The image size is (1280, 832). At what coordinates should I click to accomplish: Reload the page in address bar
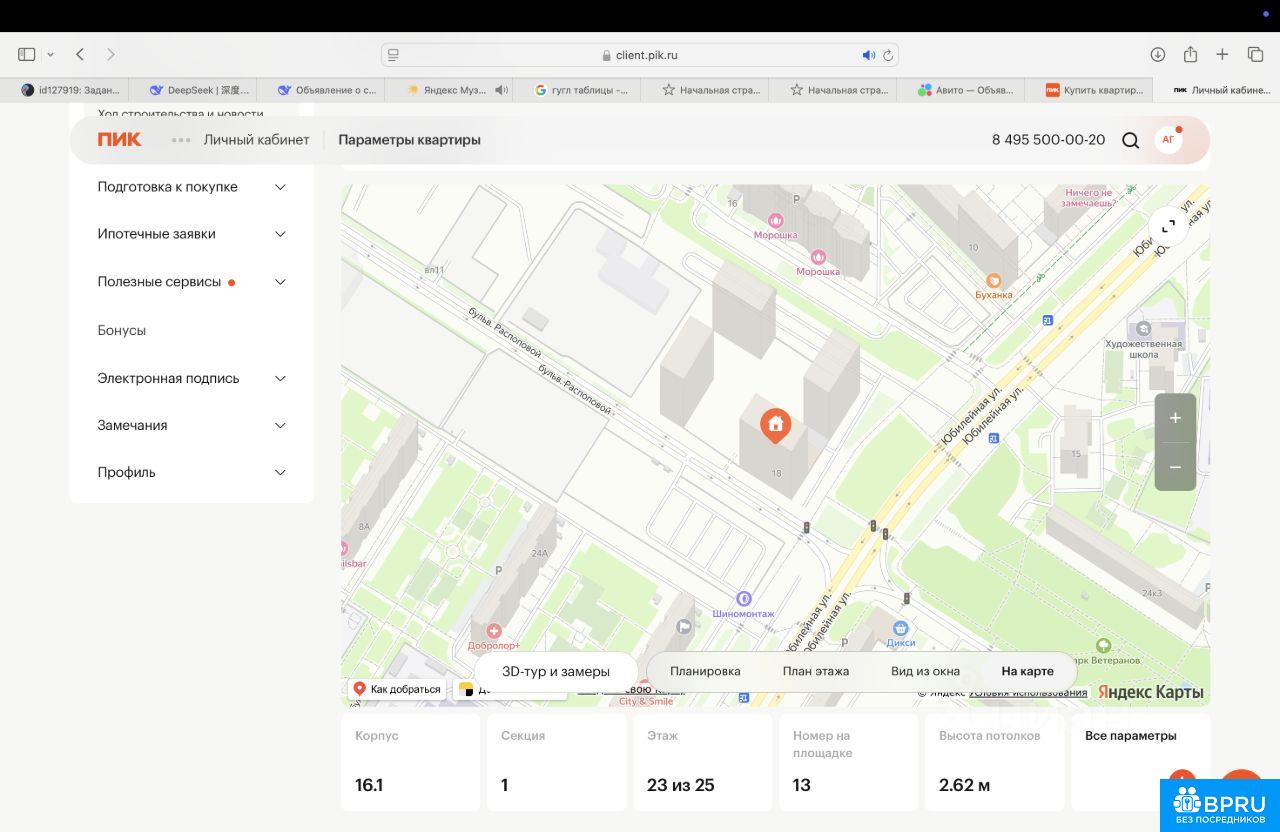tap(887, 55)
